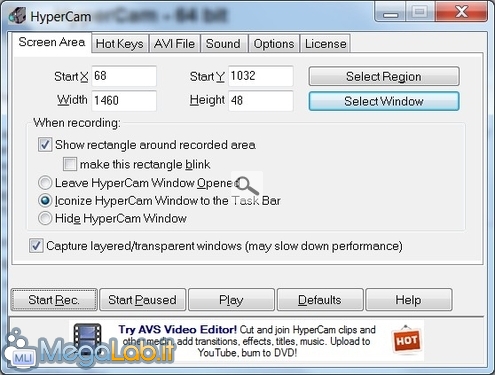Select Iconize HyperCam Window to Task Bar
The height and width of the screenshot is (375, 495).
point(45,201)
